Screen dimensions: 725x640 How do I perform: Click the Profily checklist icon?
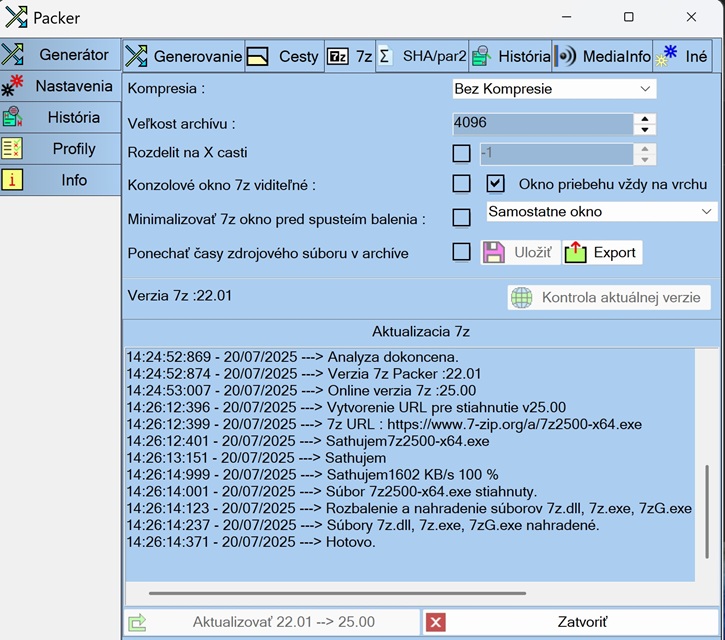coord(12,148)
